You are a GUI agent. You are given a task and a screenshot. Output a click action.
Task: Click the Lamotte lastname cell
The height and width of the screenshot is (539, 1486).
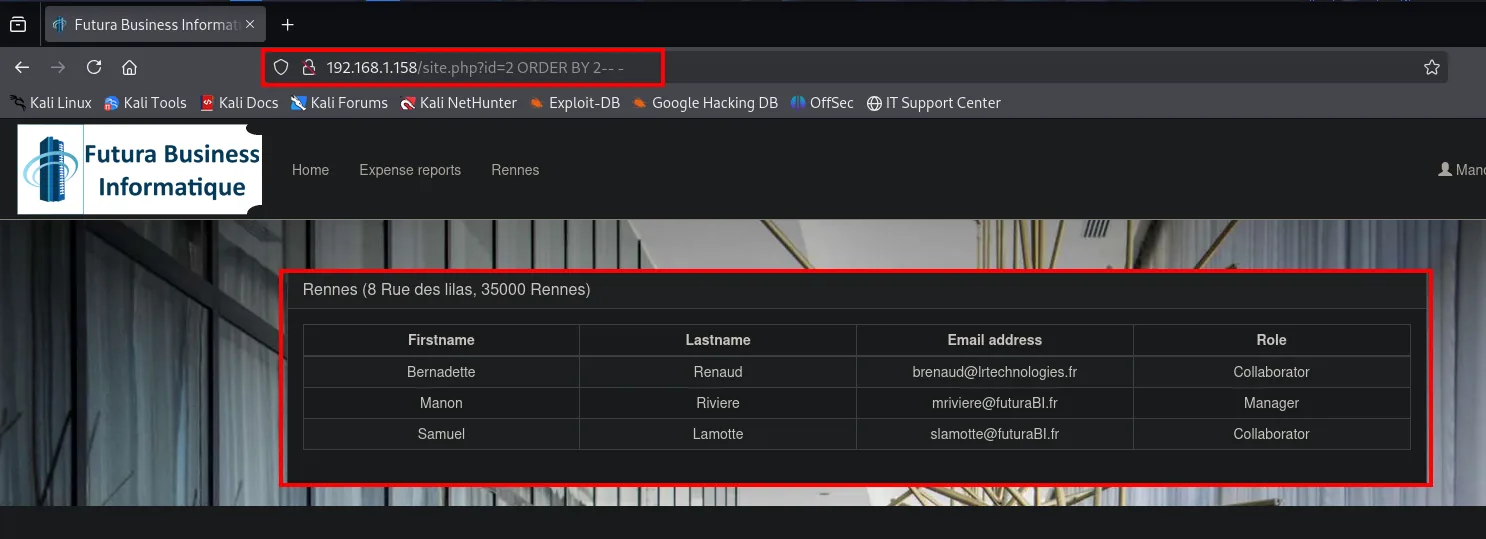coord(718,434)
